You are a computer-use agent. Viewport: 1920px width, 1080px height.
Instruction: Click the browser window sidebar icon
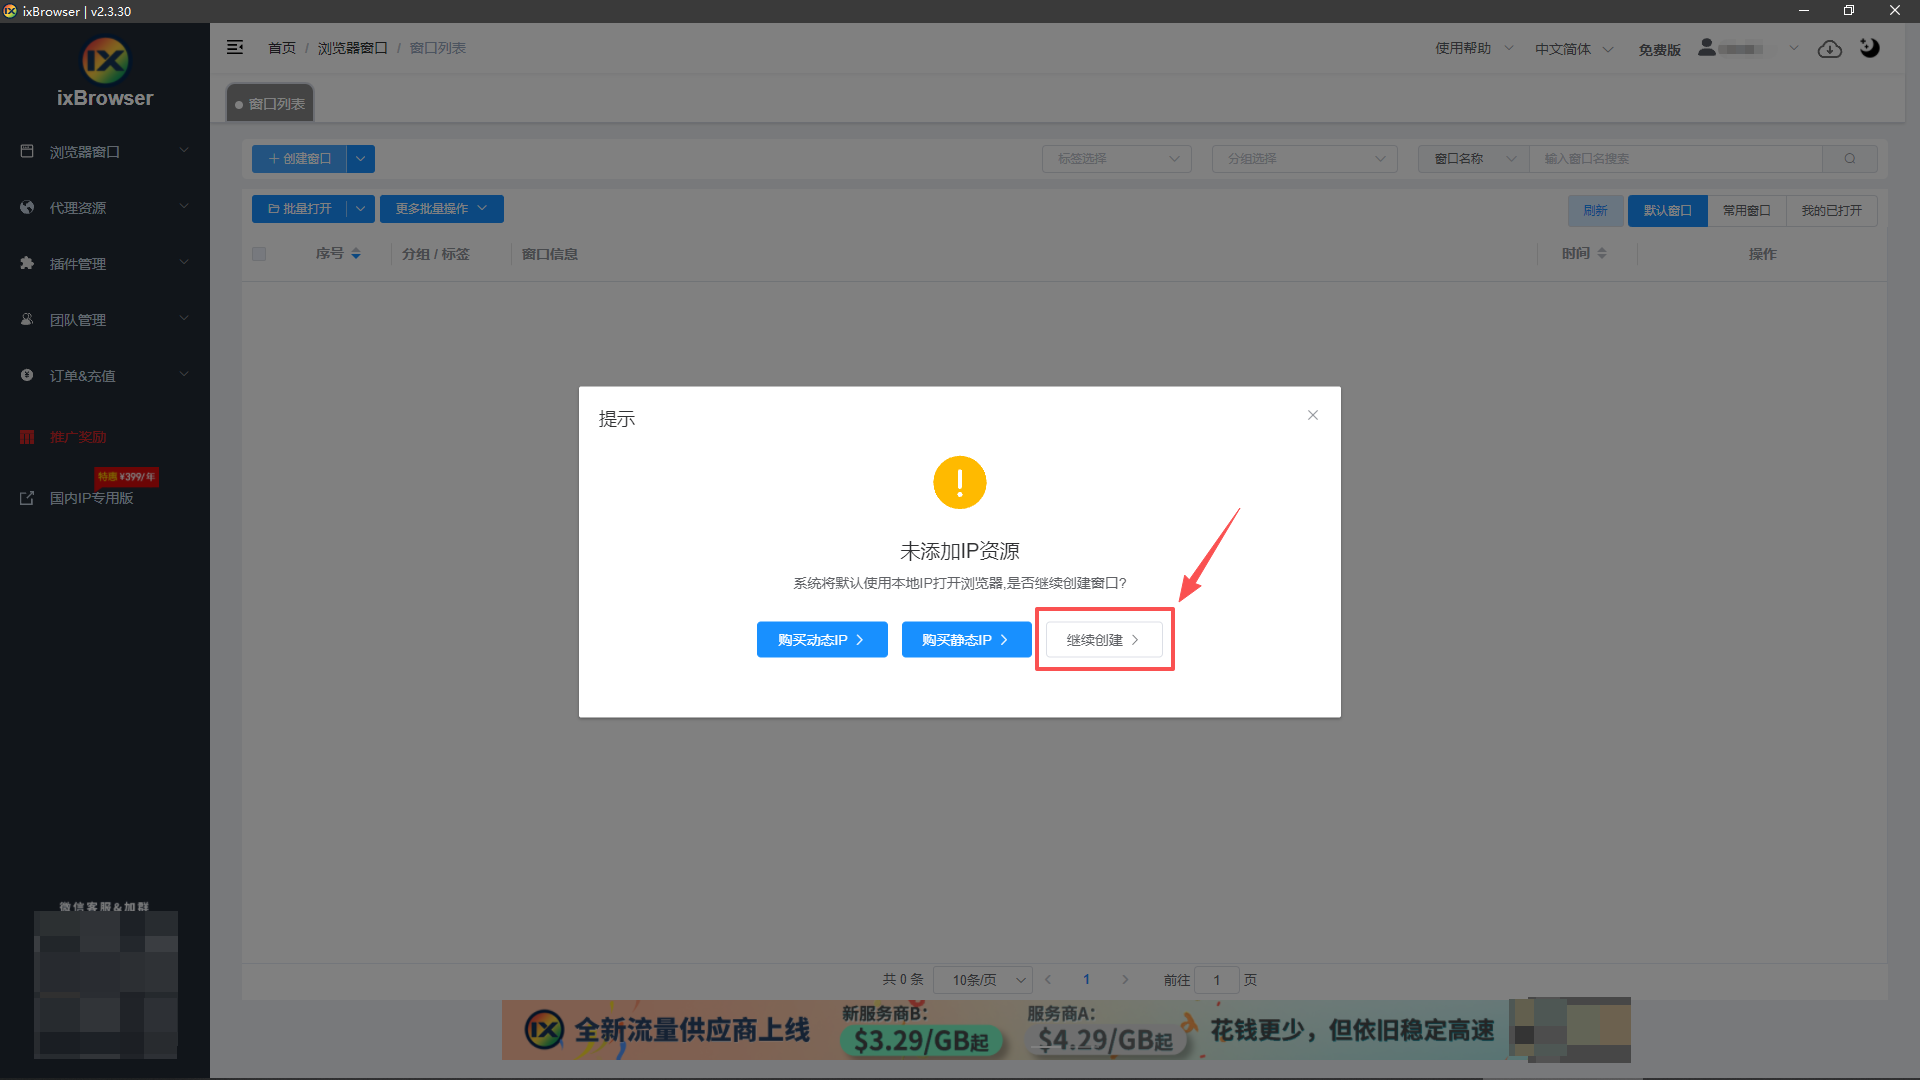27,151
